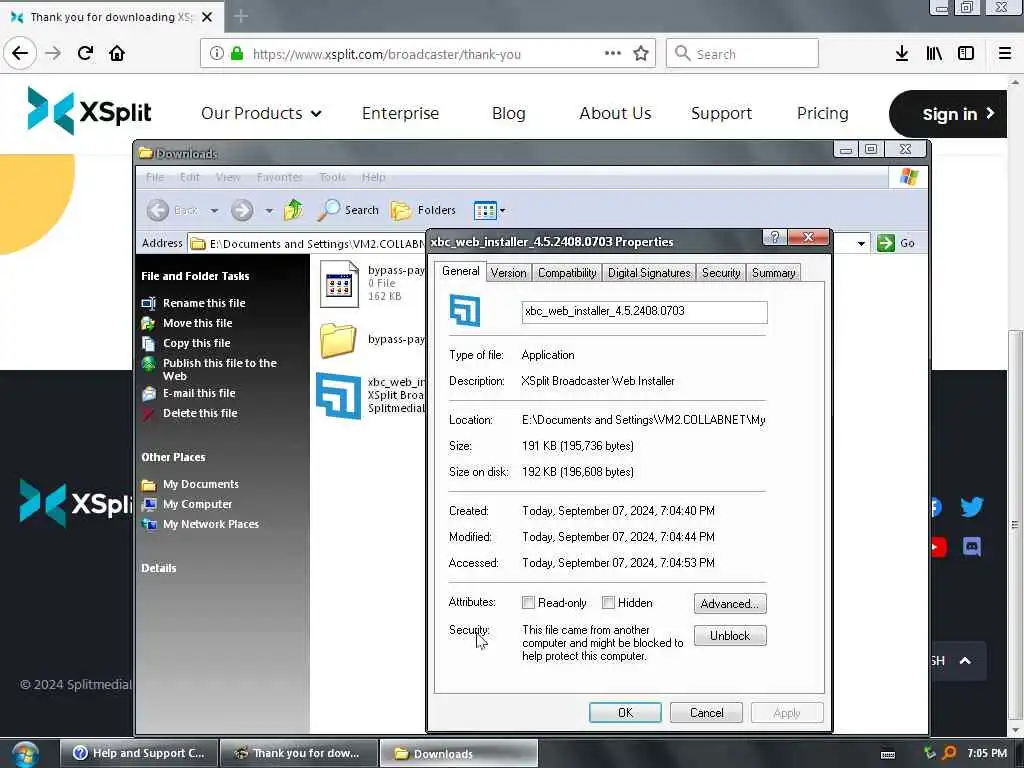The width and height of the screenshot is (1024, 768).
Task: Switch to Compatibility tab
Action: 567,273
